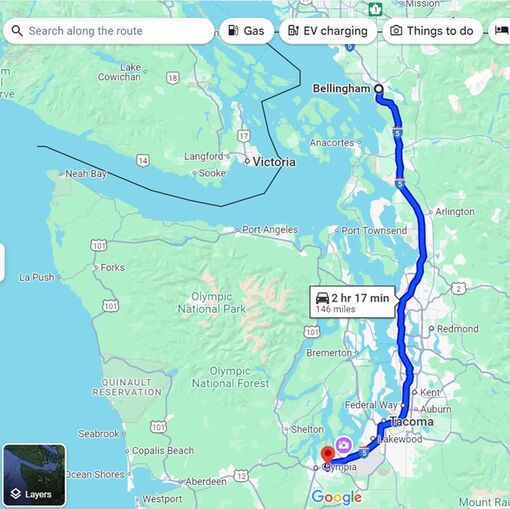Click the search magnifier icon

point(17,31)
